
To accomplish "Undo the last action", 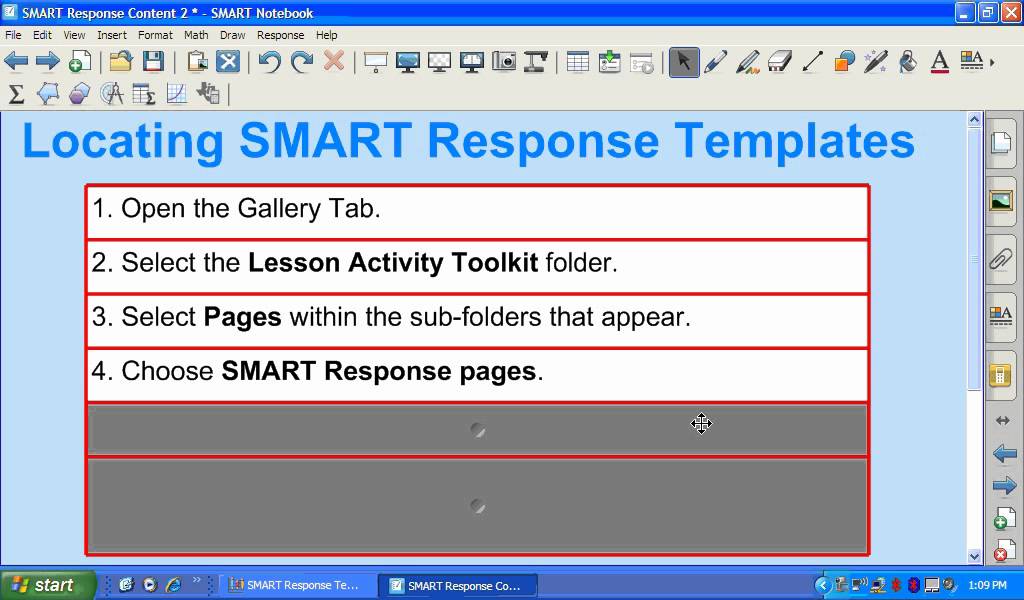I will (x=269, y=62).
